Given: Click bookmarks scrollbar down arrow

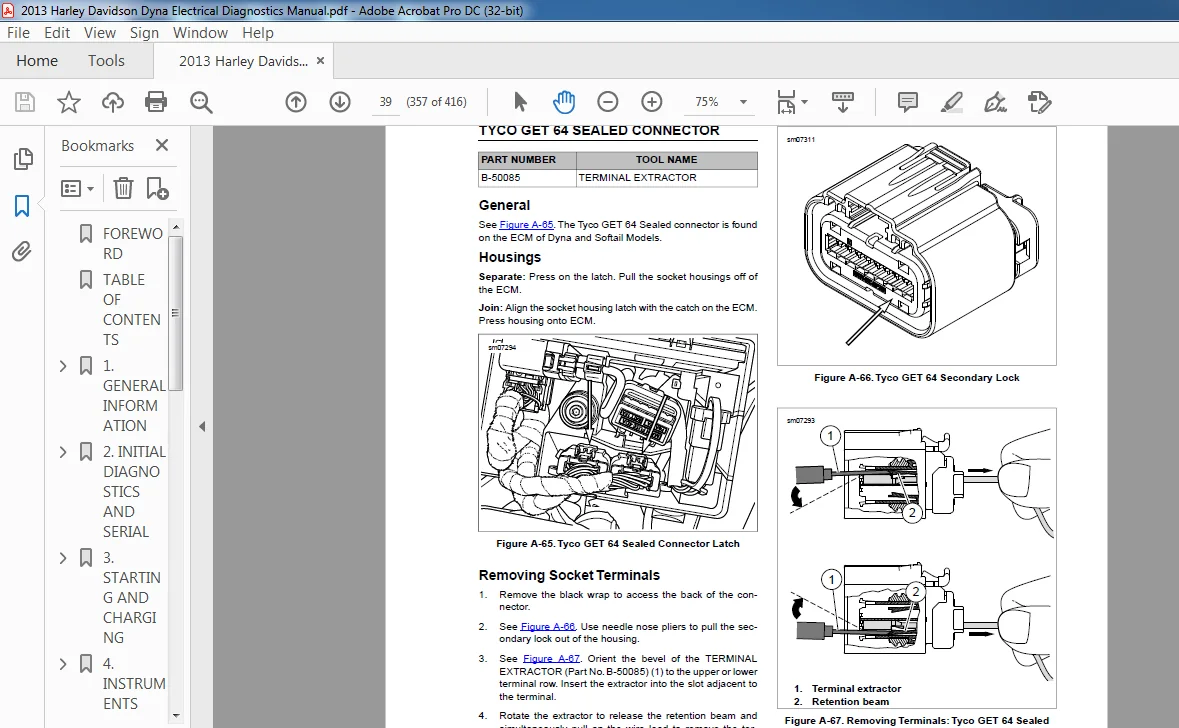Looking at the screenshot, I should pos(176,716).
